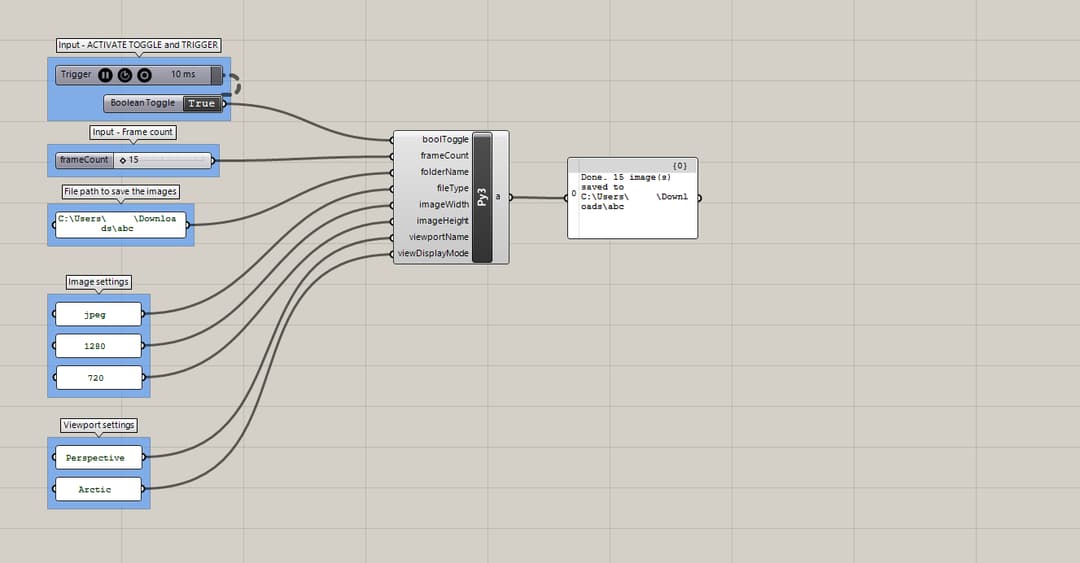Click the Trigger 10 ms interval value
Screen dimensions: 1080x563
(183, 74)
